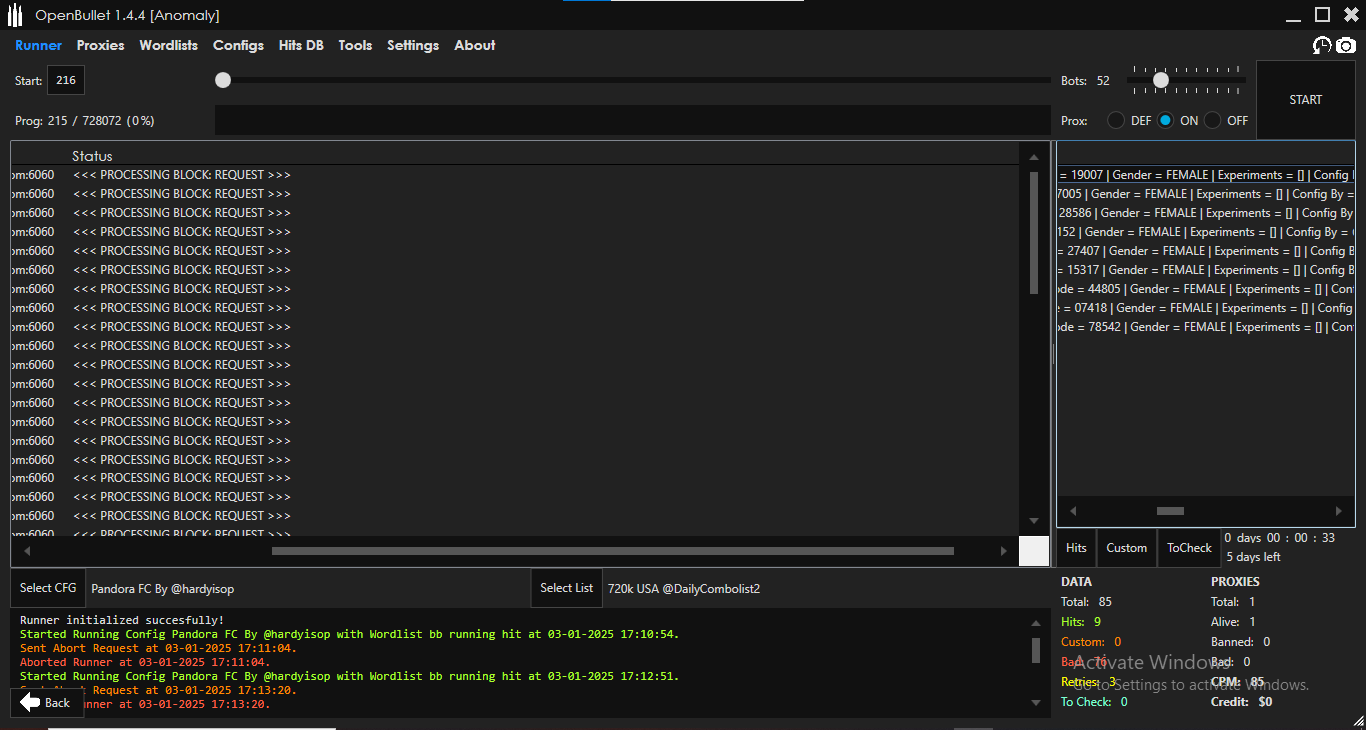Viewport: 1366px width, 730px height.
Task: Open the Tools menu
Action: 355,45
